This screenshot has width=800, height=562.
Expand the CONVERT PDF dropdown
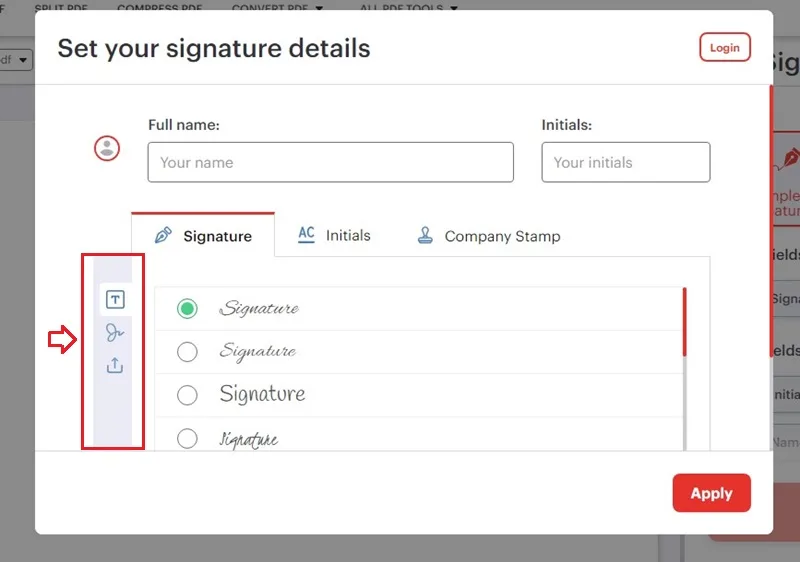click(277, 7)
